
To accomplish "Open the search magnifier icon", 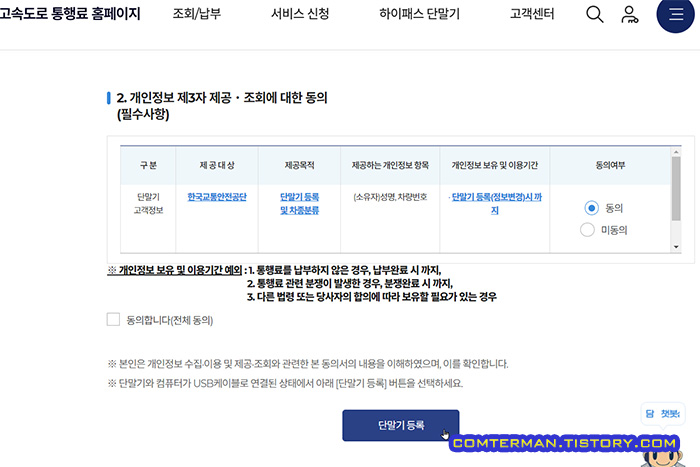I will tap(594, 14).
